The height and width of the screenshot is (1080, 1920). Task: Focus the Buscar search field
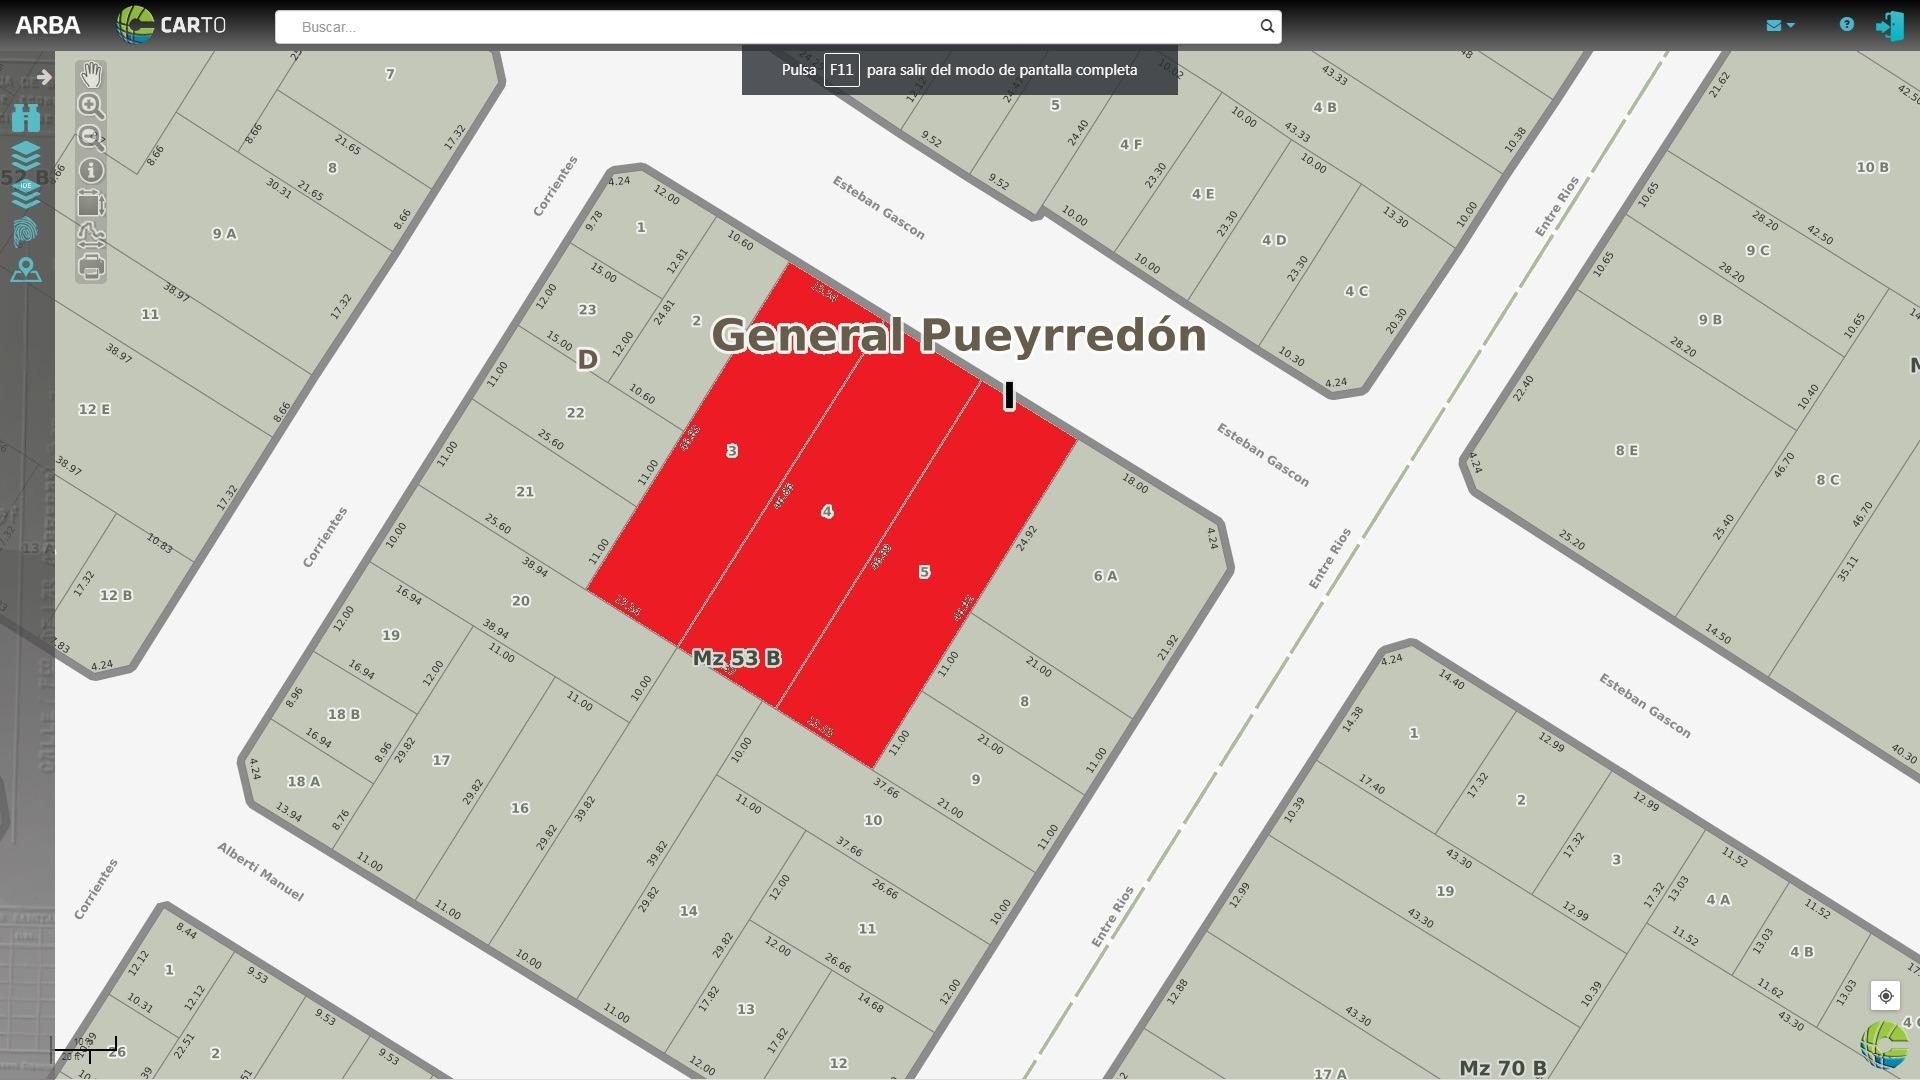(766, 27)
